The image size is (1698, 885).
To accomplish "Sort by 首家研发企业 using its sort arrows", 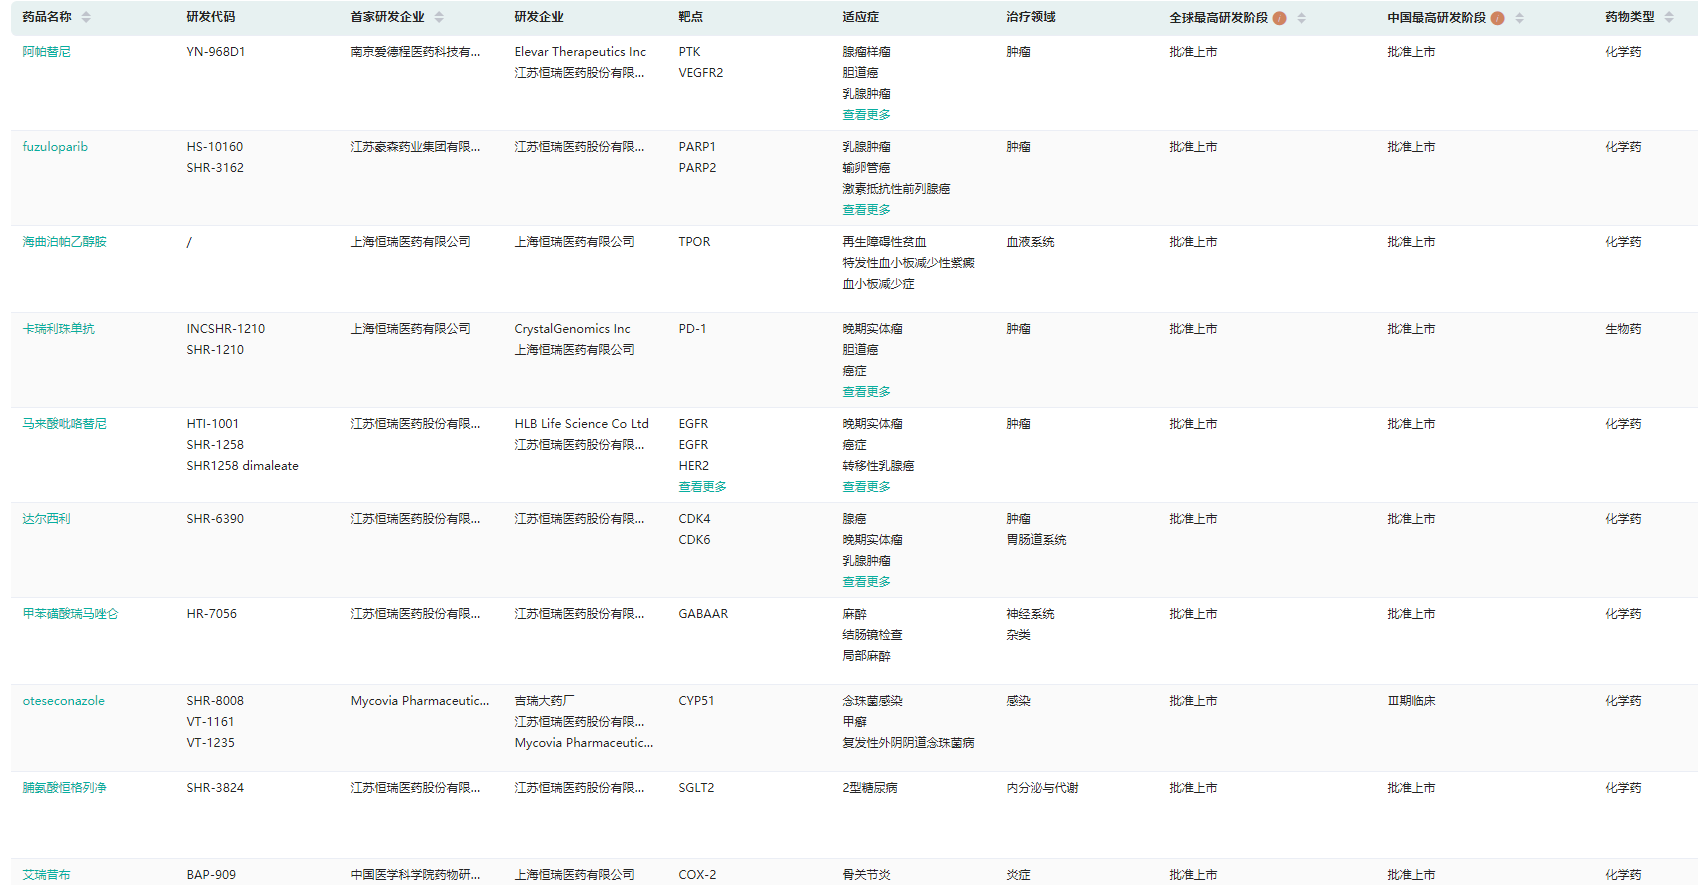I will [x=439, y=18].
